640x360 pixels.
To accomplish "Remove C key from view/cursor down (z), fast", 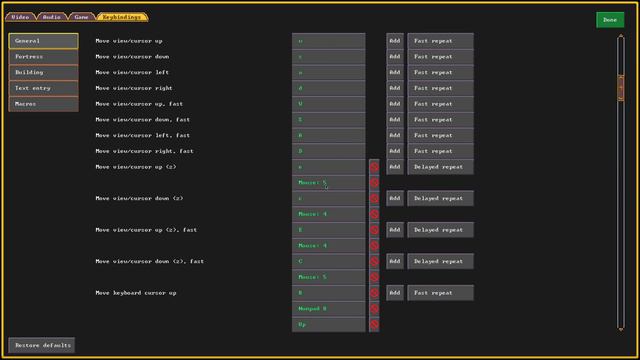I will pos(374,261).
